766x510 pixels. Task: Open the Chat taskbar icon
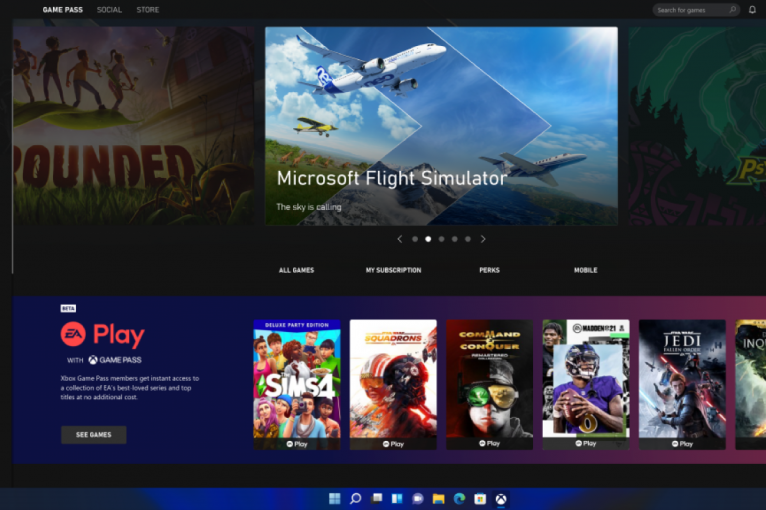coord(418,499)
